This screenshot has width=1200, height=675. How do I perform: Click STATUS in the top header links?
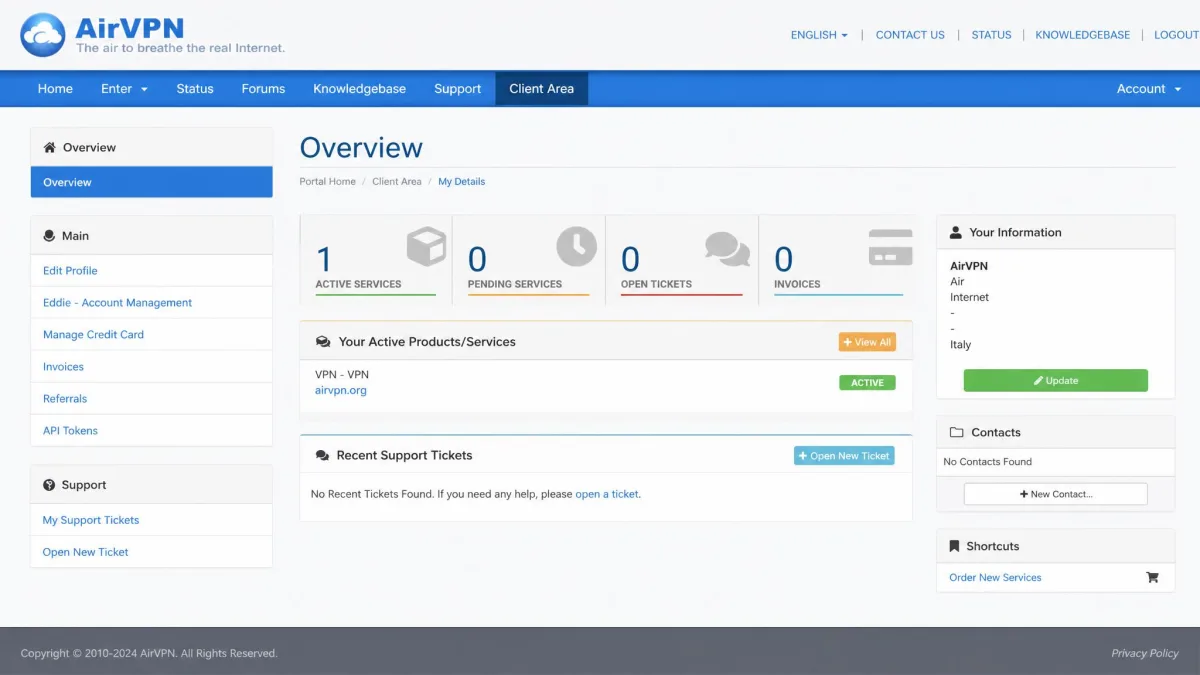(x=991, y=35)
